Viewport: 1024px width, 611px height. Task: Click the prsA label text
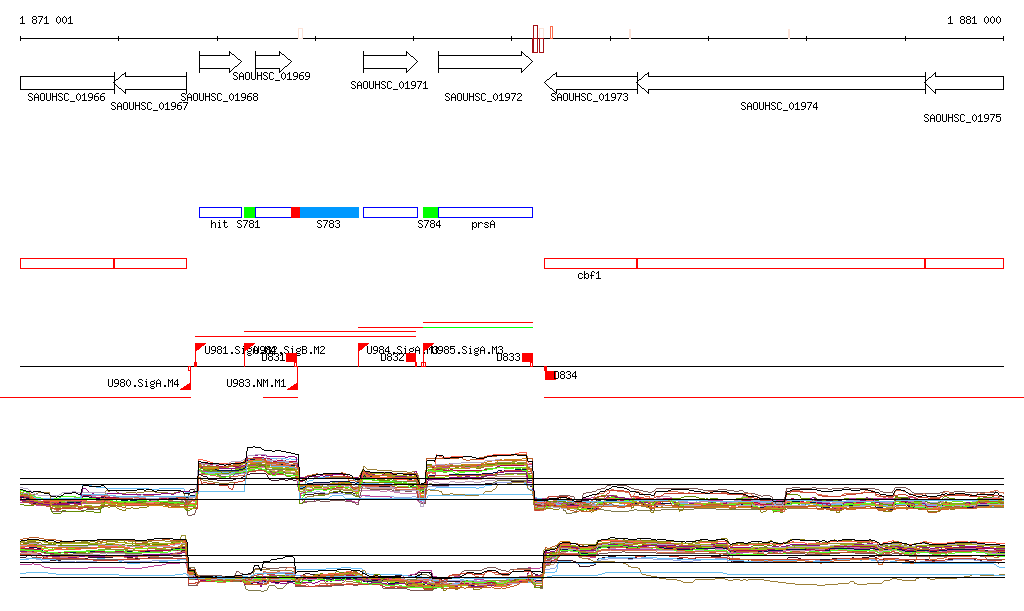click(x=483, y=225)
